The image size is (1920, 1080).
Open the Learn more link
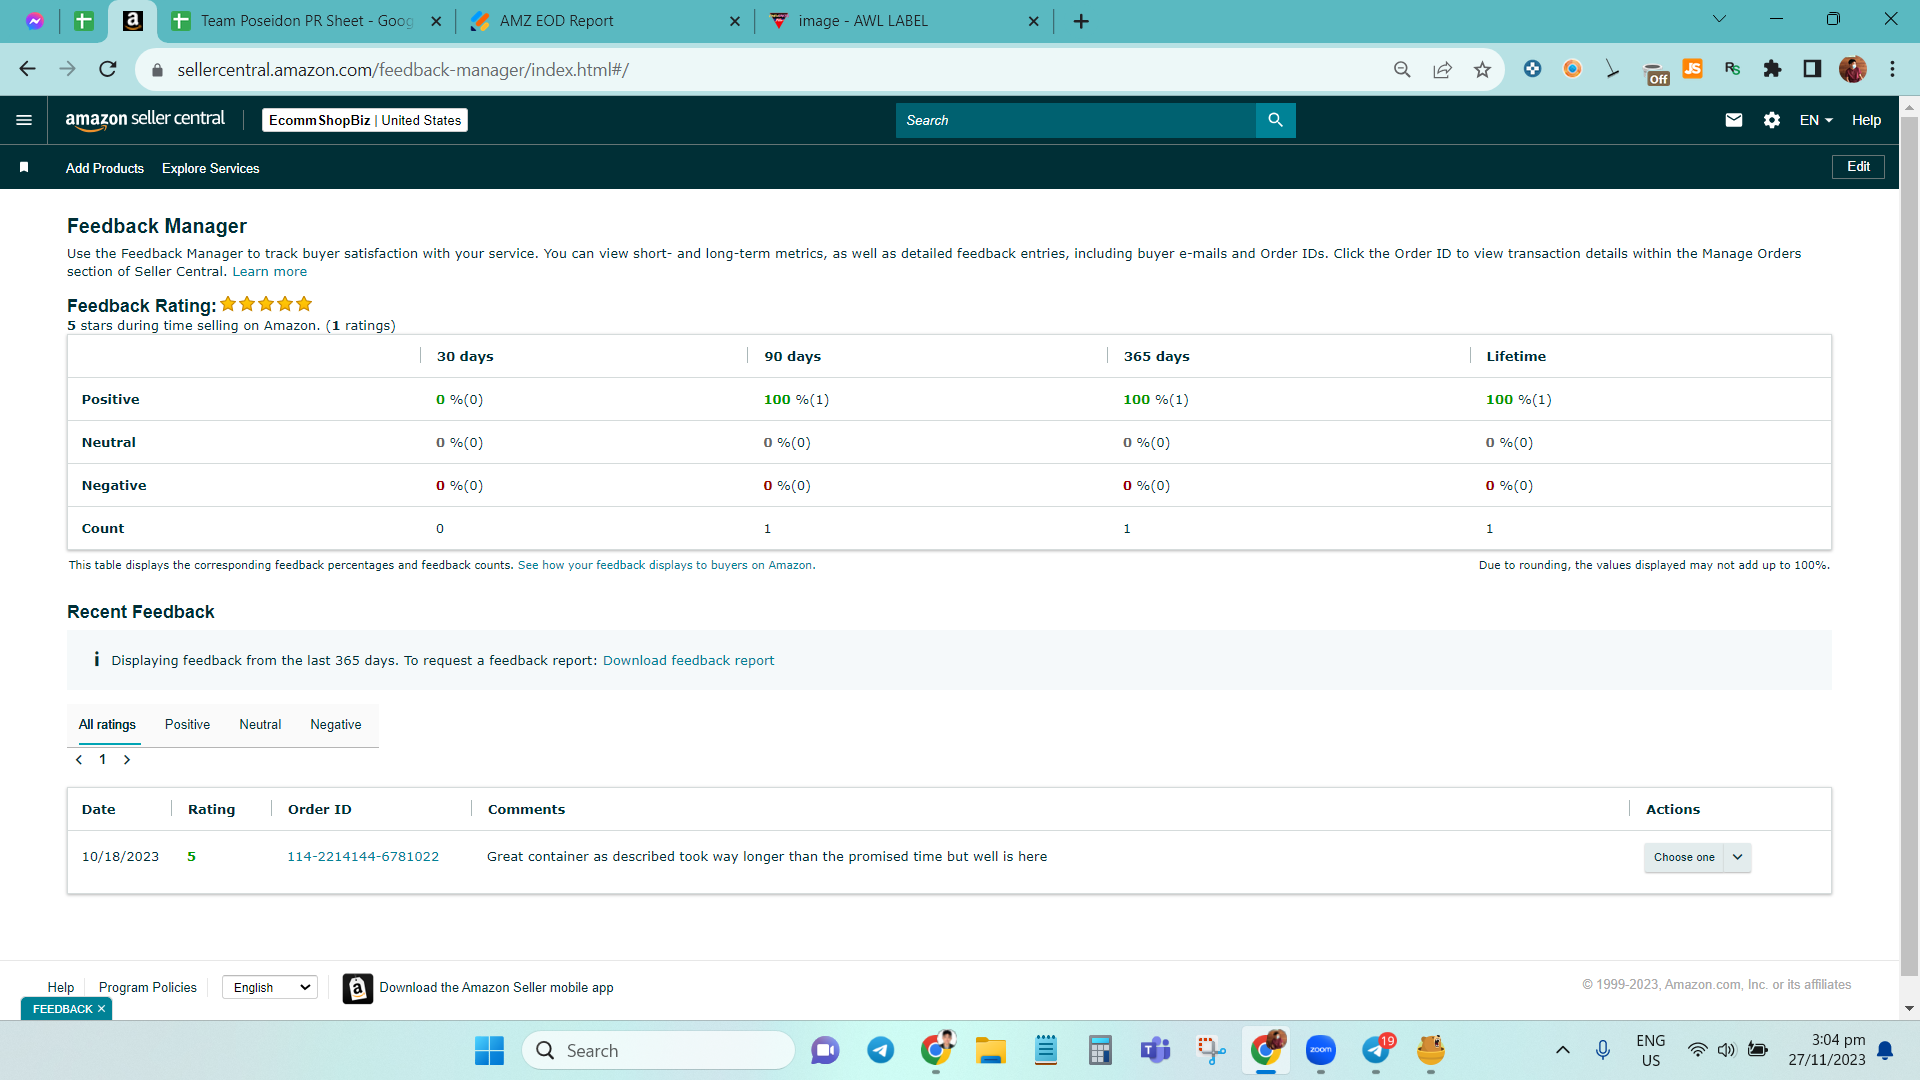click(270, 272)
